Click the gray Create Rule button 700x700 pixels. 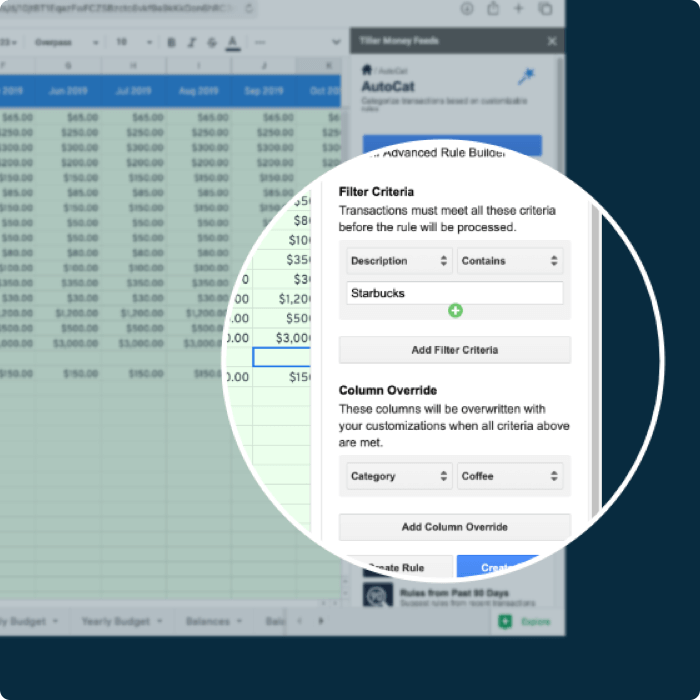[401, 567]
